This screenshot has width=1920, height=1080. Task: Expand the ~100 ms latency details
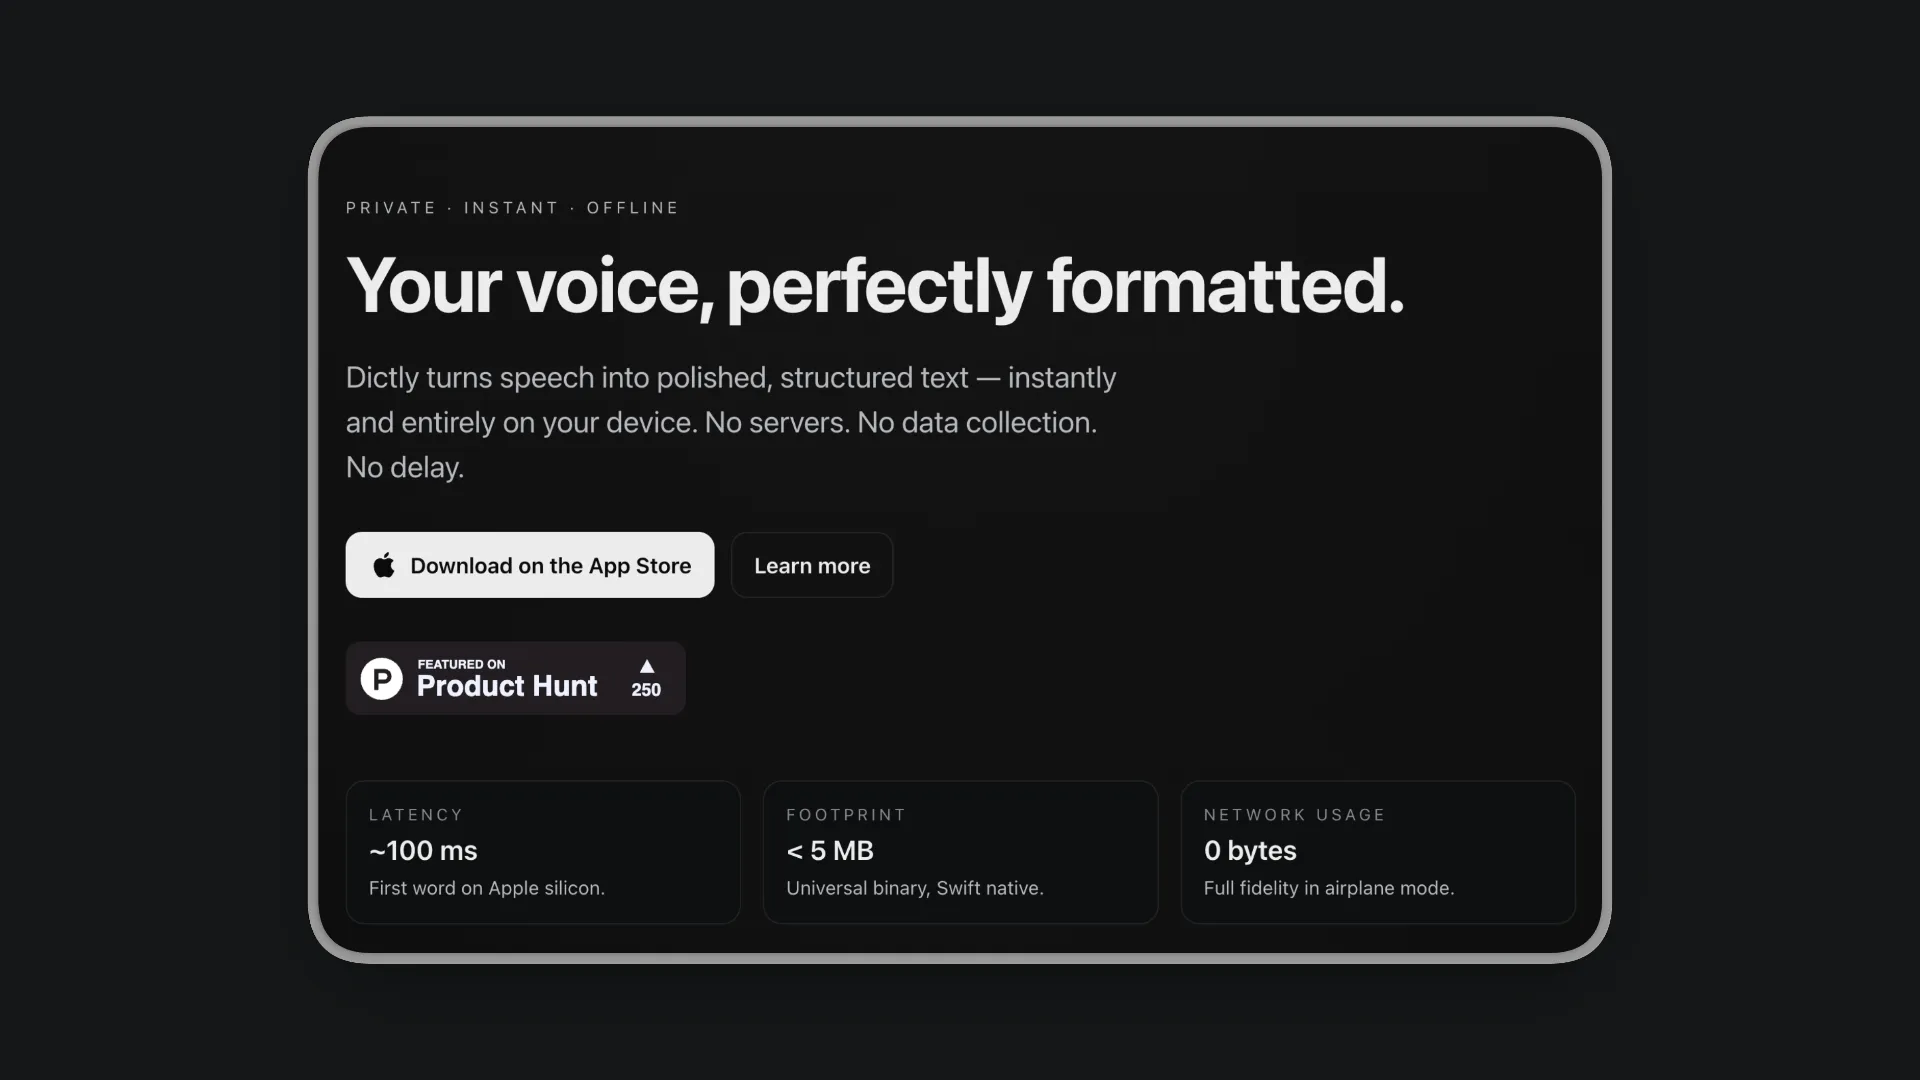pos(422,851)
